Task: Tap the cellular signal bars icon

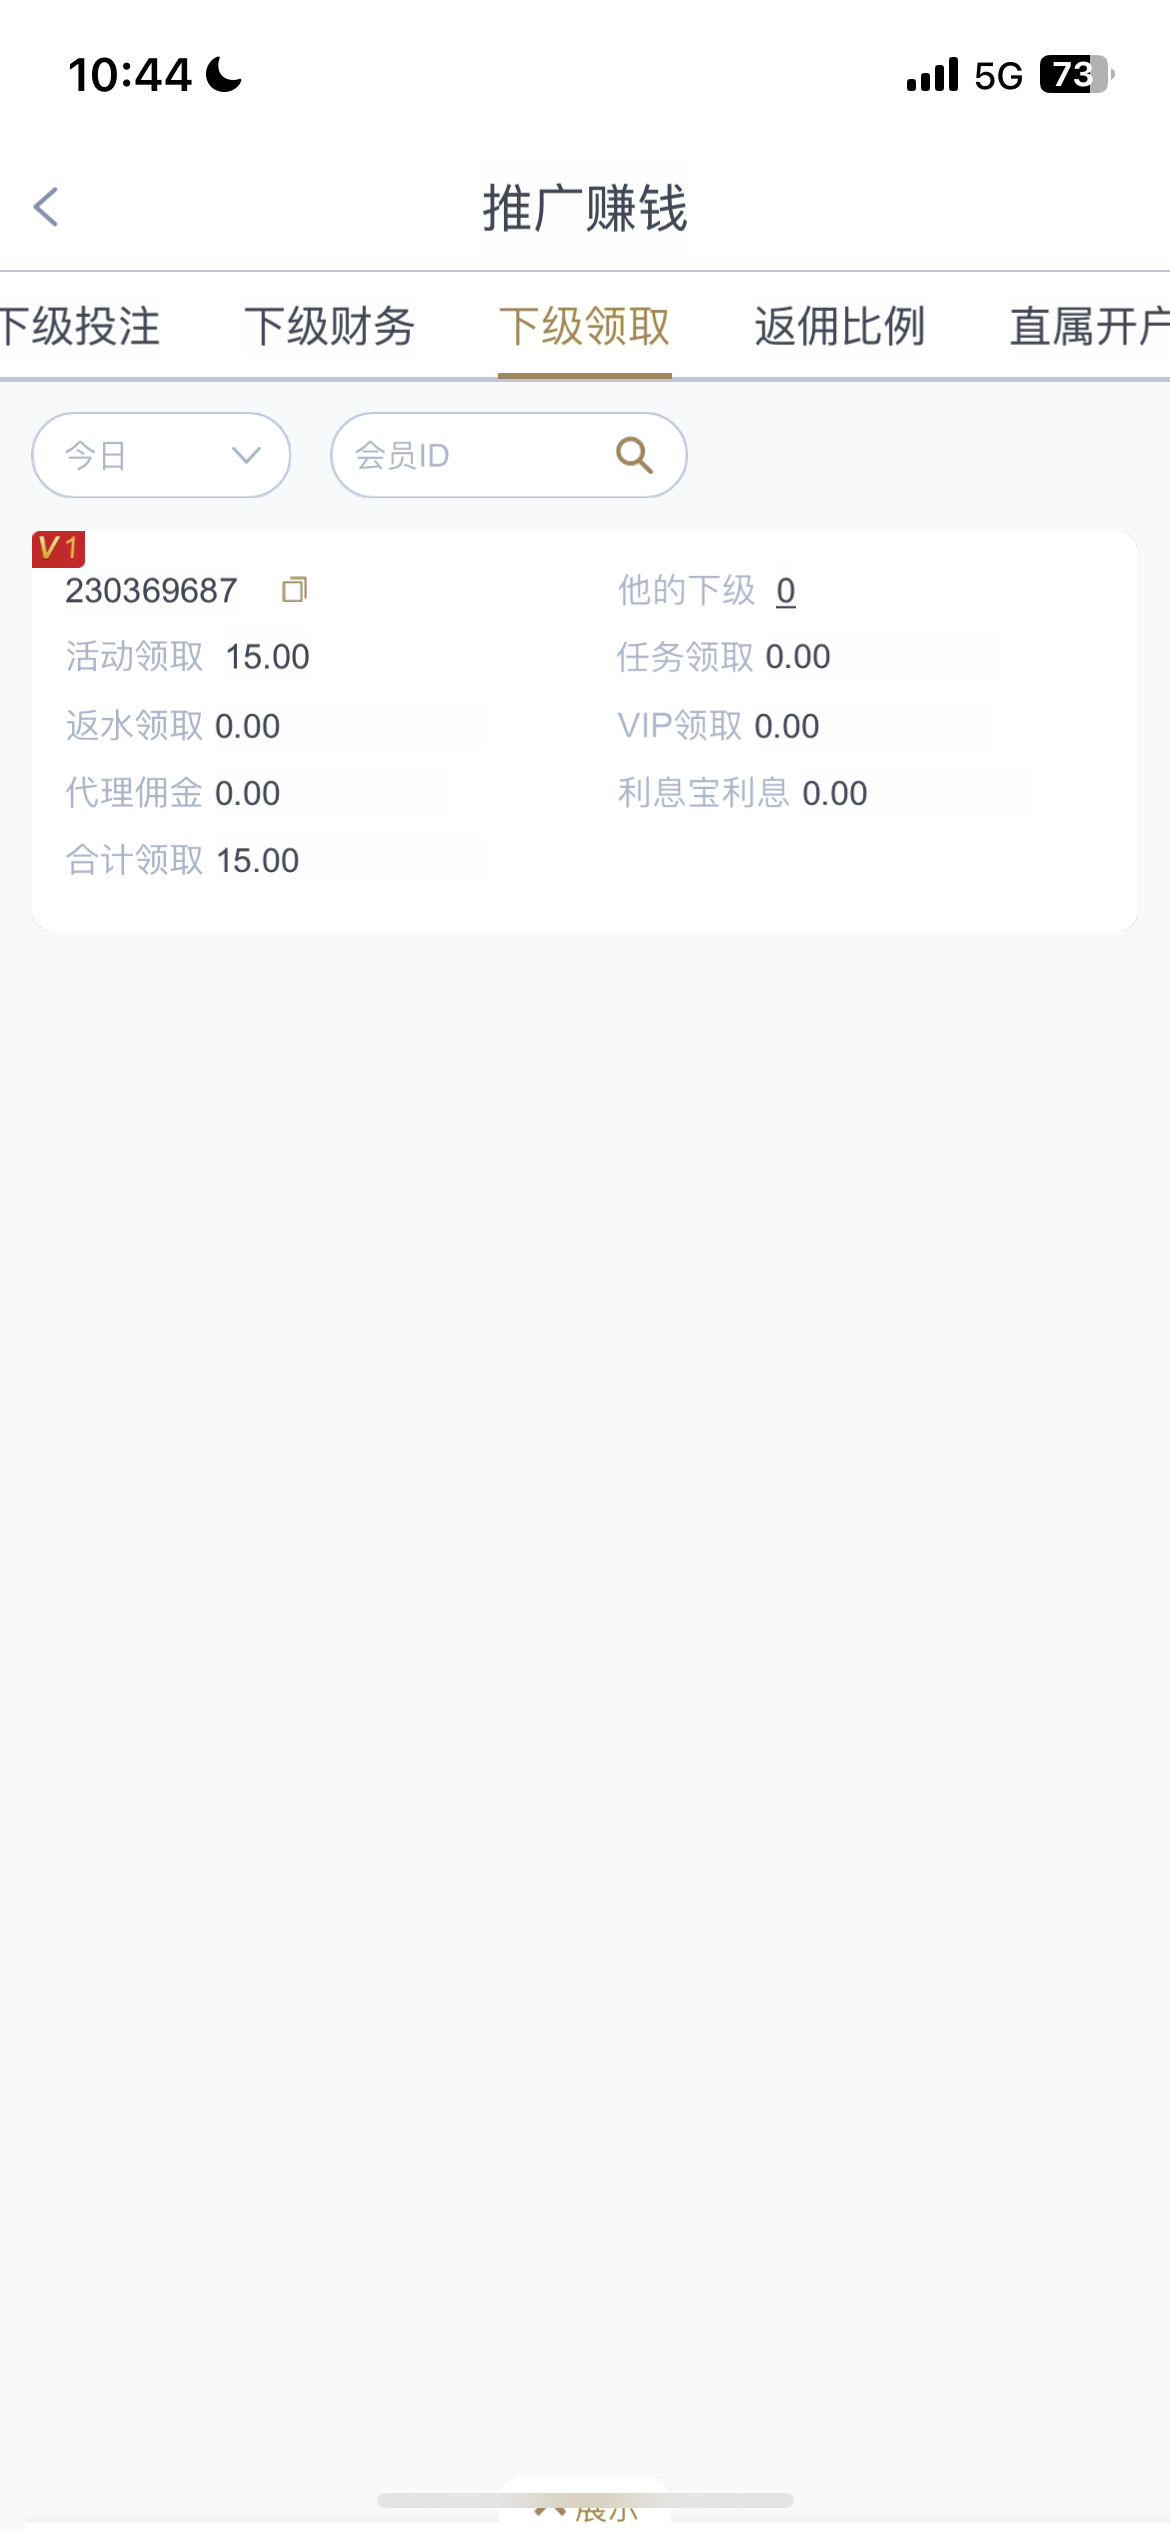Action: tap(932, 75)
